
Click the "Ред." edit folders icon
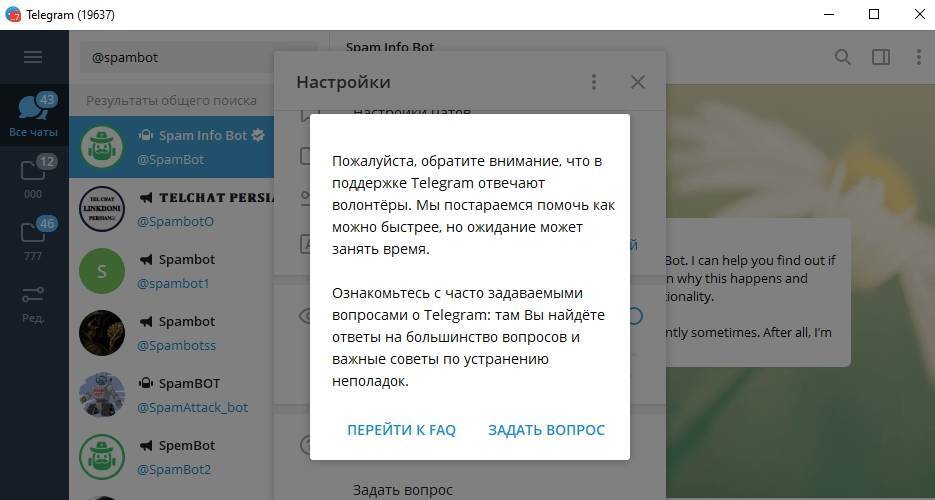(x=33, y=302)
